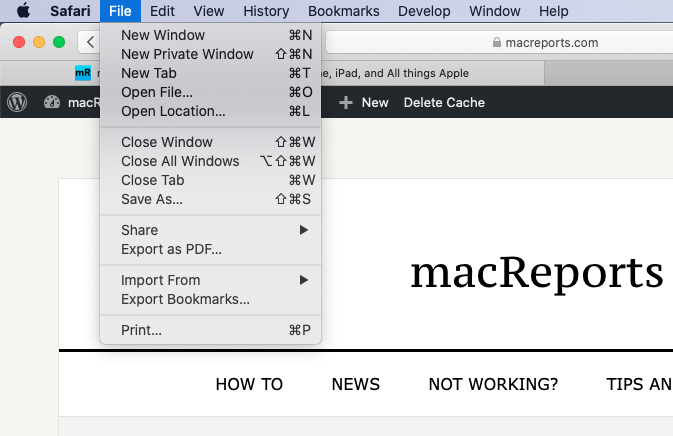Click the Safari back arrow button
Viewport: 673px width, 436px height.
point(90,42)
